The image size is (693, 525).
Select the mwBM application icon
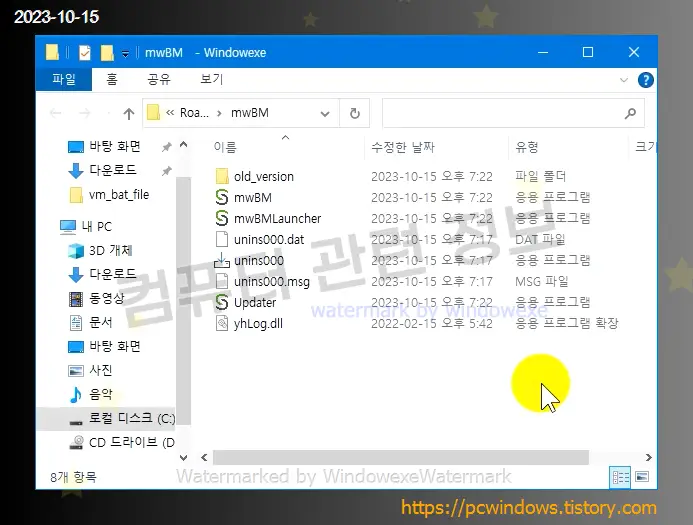point(222,197)
